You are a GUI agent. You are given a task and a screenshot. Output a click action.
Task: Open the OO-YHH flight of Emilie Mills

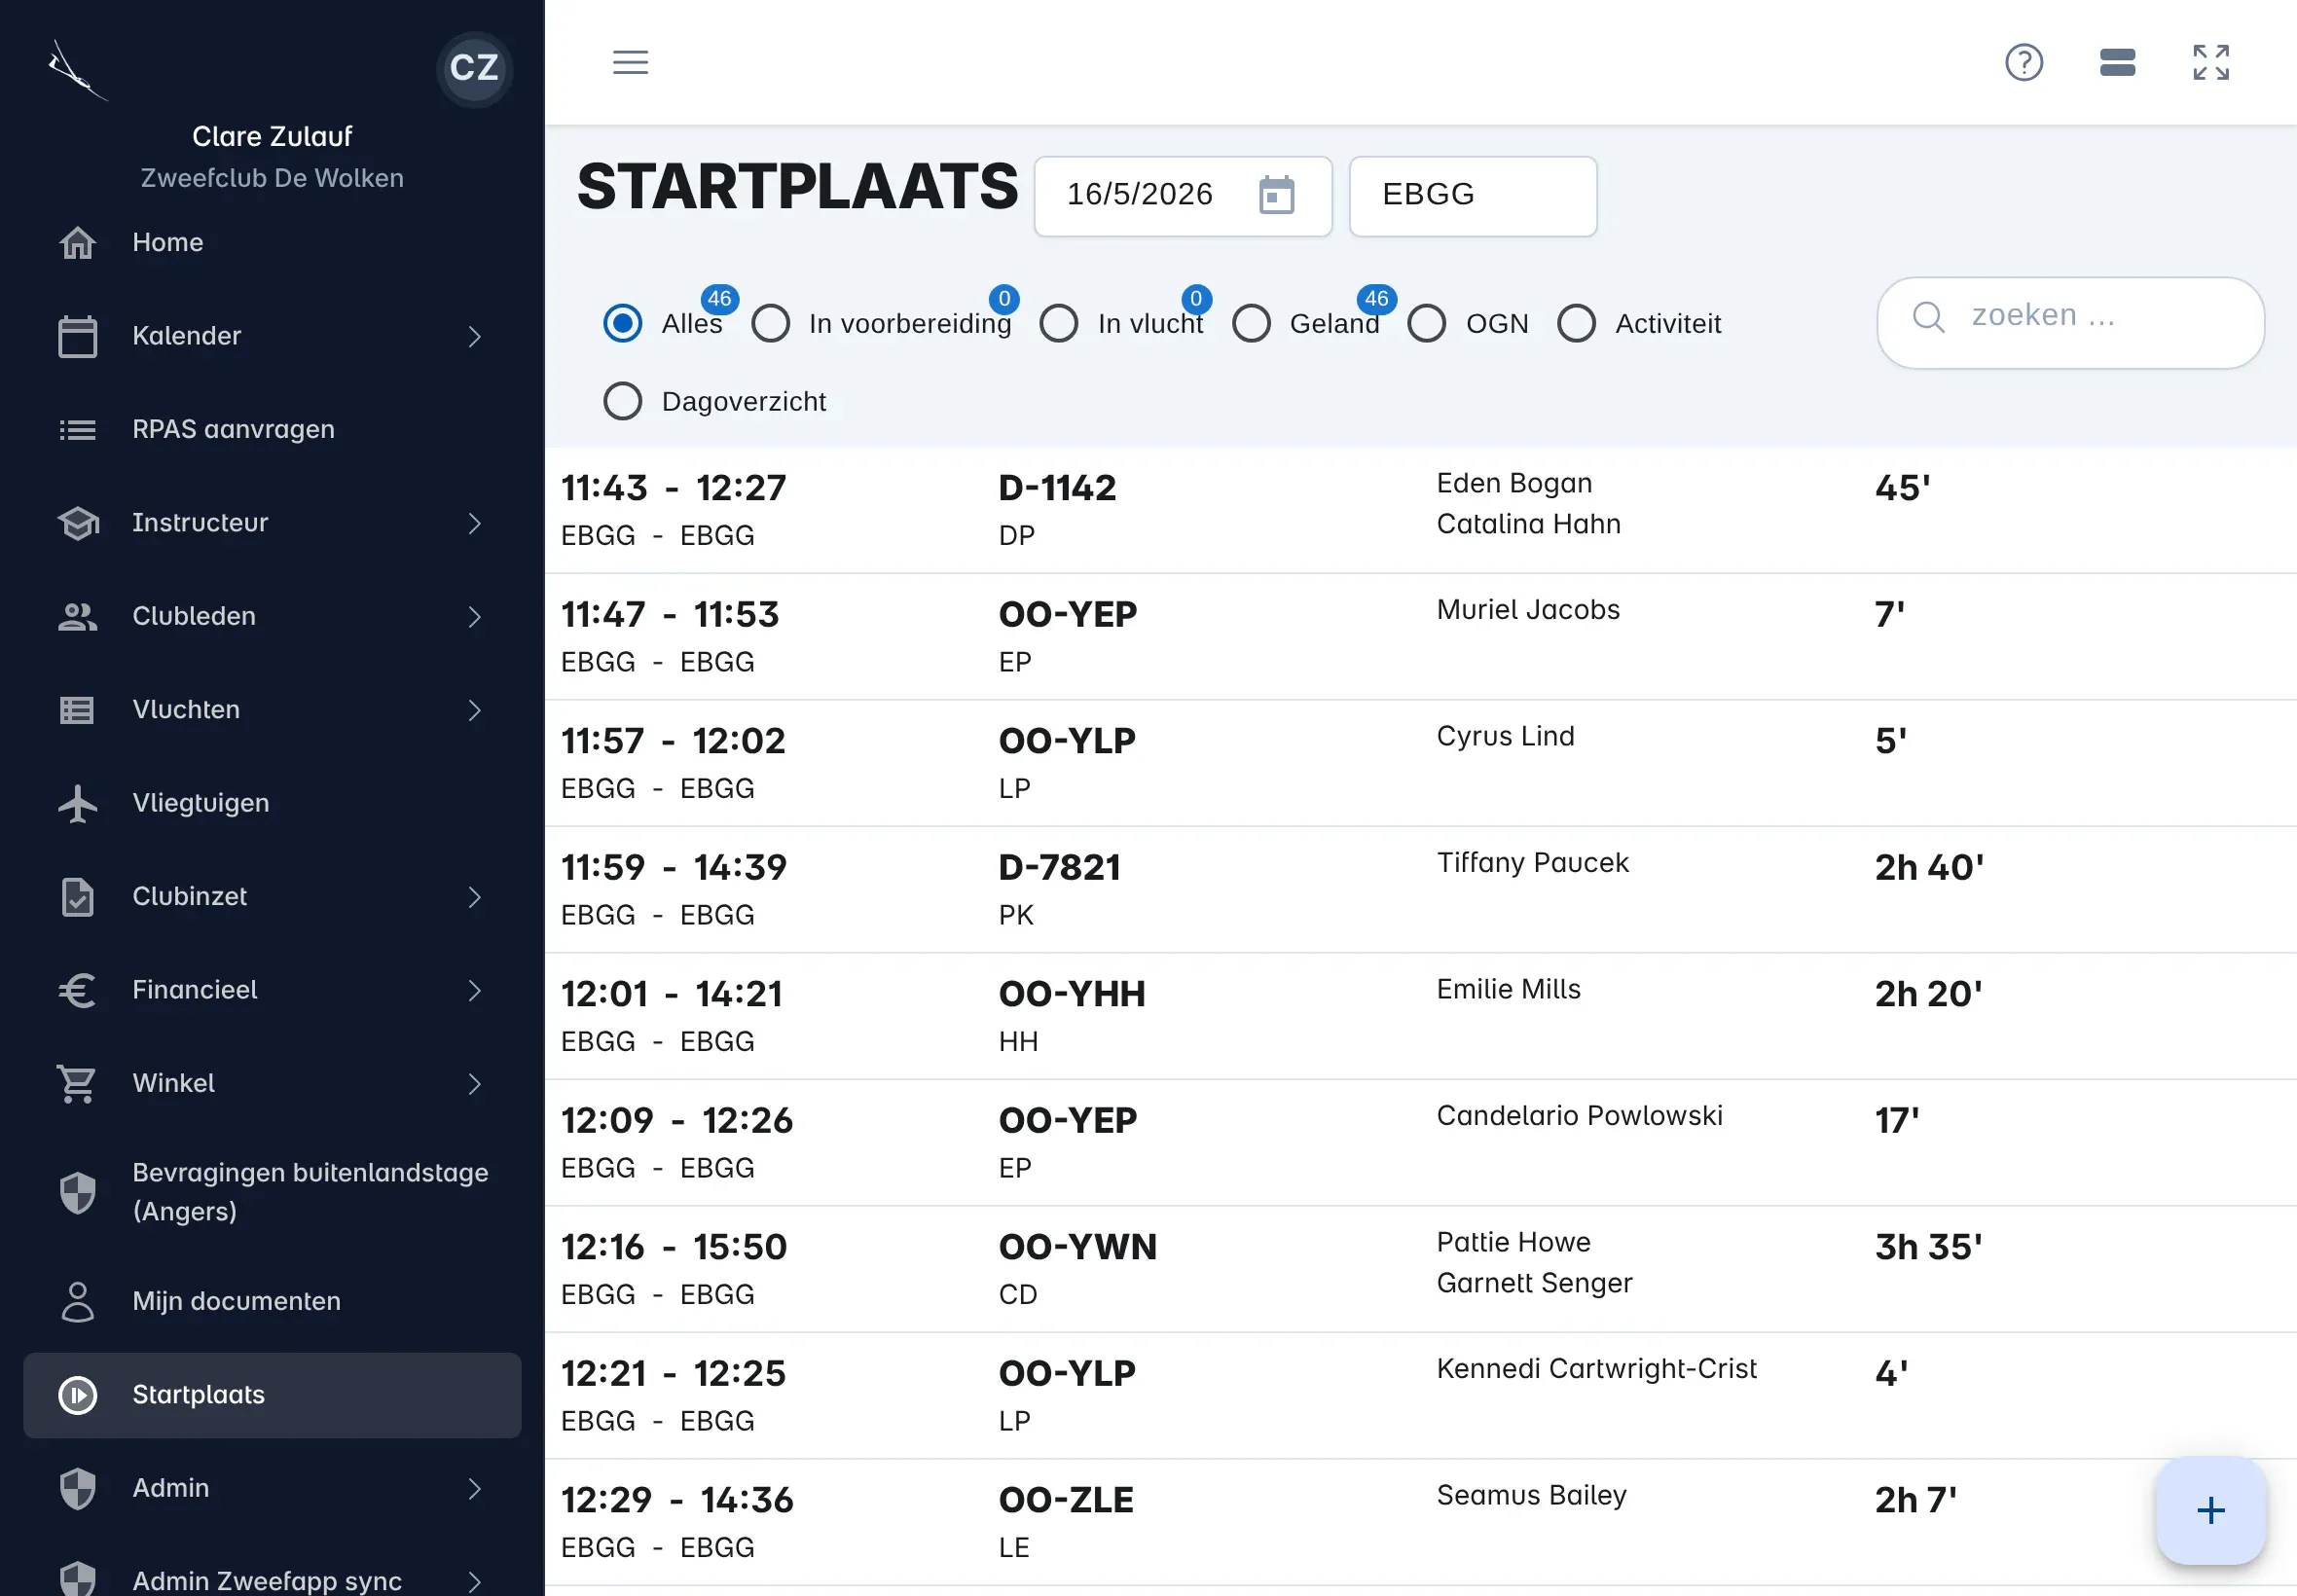tap(1420, 1016)
